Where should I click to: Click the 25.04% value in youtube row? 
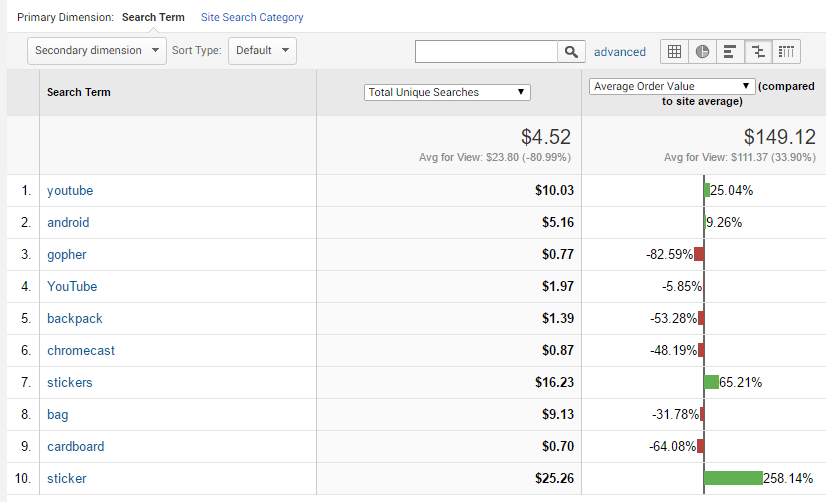[x=732, y=190]
